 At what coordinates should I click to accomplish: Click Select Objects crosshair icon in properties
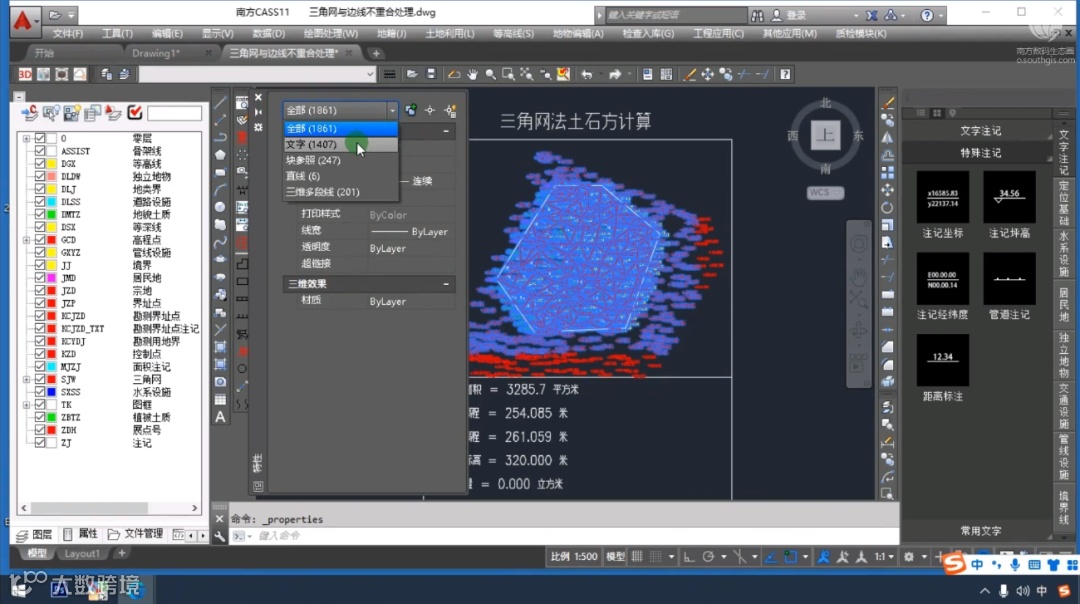(430, 110)
